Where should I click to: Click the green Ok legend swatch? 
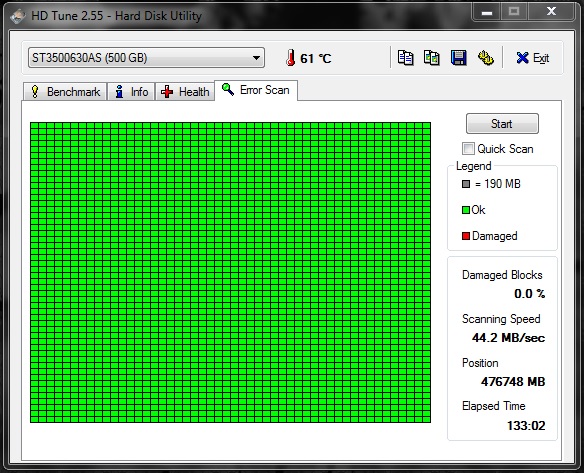(466, 210)
